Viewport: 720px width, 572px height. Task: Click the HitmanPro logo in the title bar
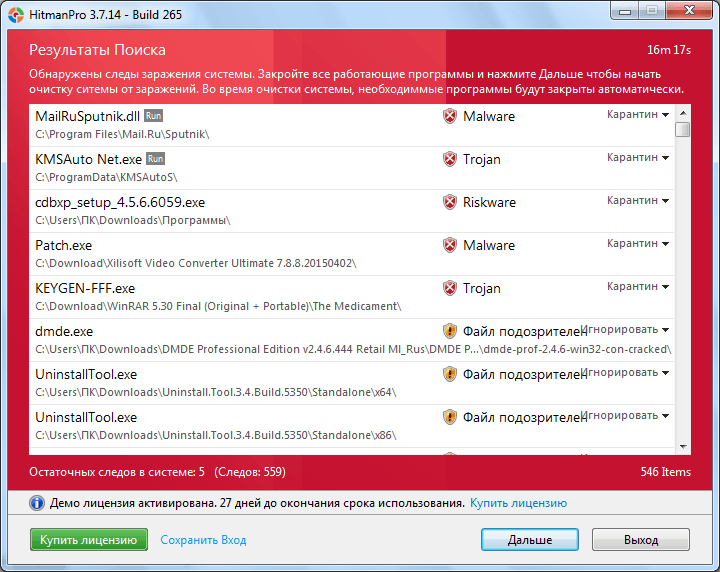16,15
